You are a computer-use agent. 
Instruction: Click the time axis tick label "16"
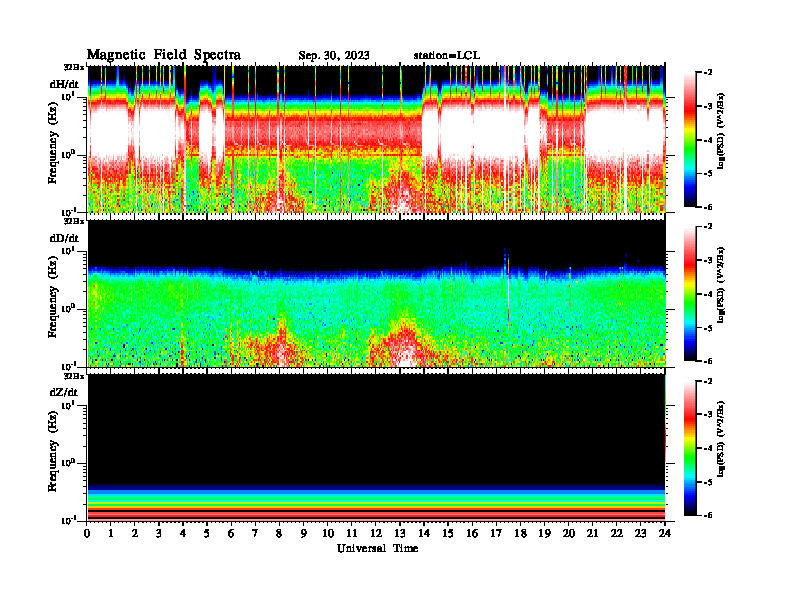click(472, 533)
